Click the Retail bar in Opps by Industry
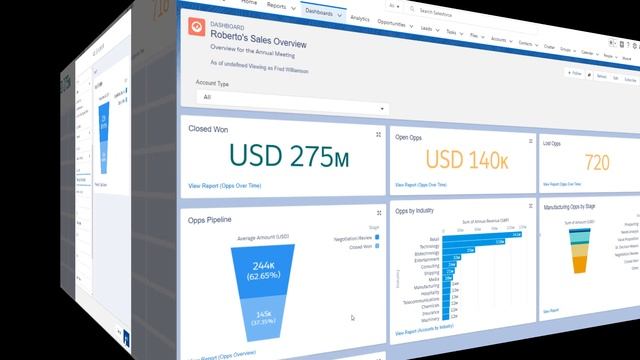This screenshot has height=360, width=640. click(482, 236)
